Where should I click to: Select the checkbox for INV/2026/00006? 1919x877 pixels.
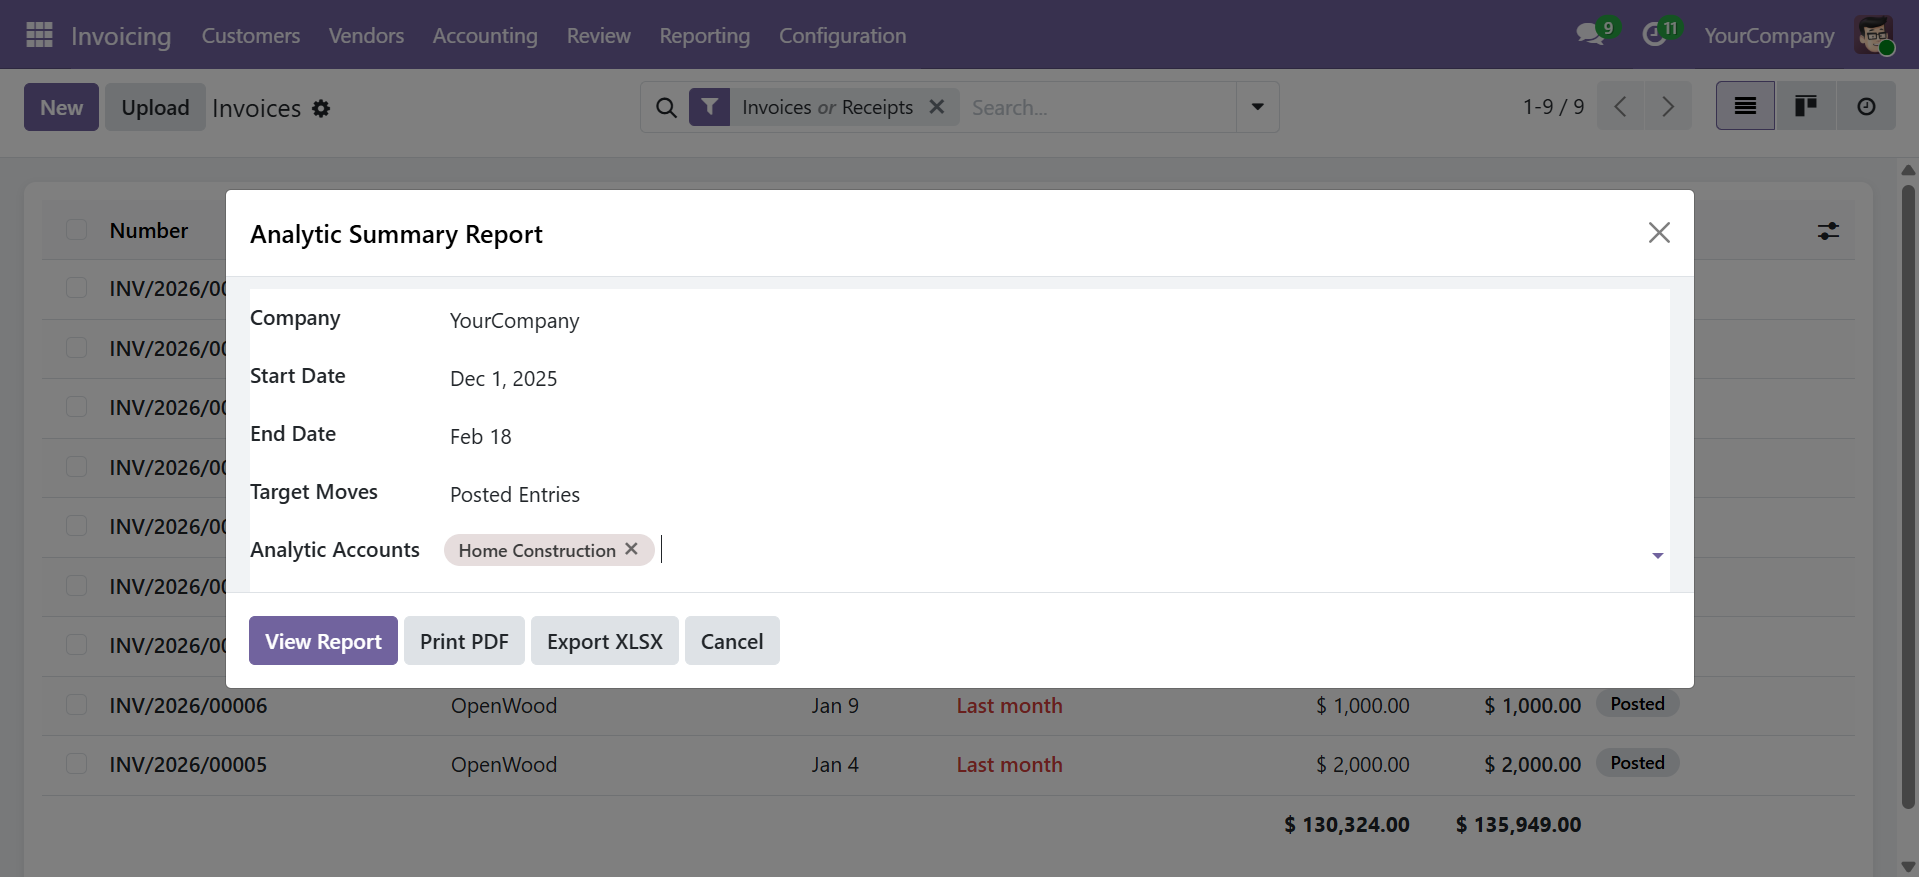pos(76,704)
